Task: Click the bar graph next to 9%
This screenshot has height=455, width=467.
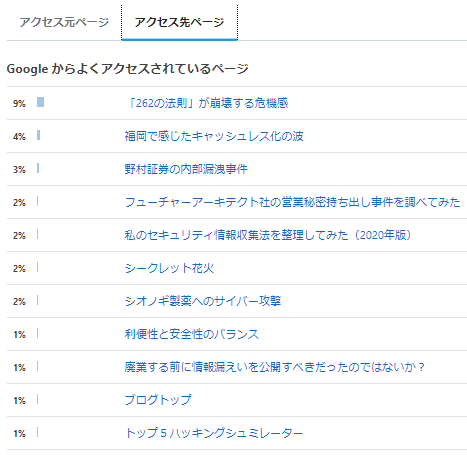Action: [x=40, y=102]
